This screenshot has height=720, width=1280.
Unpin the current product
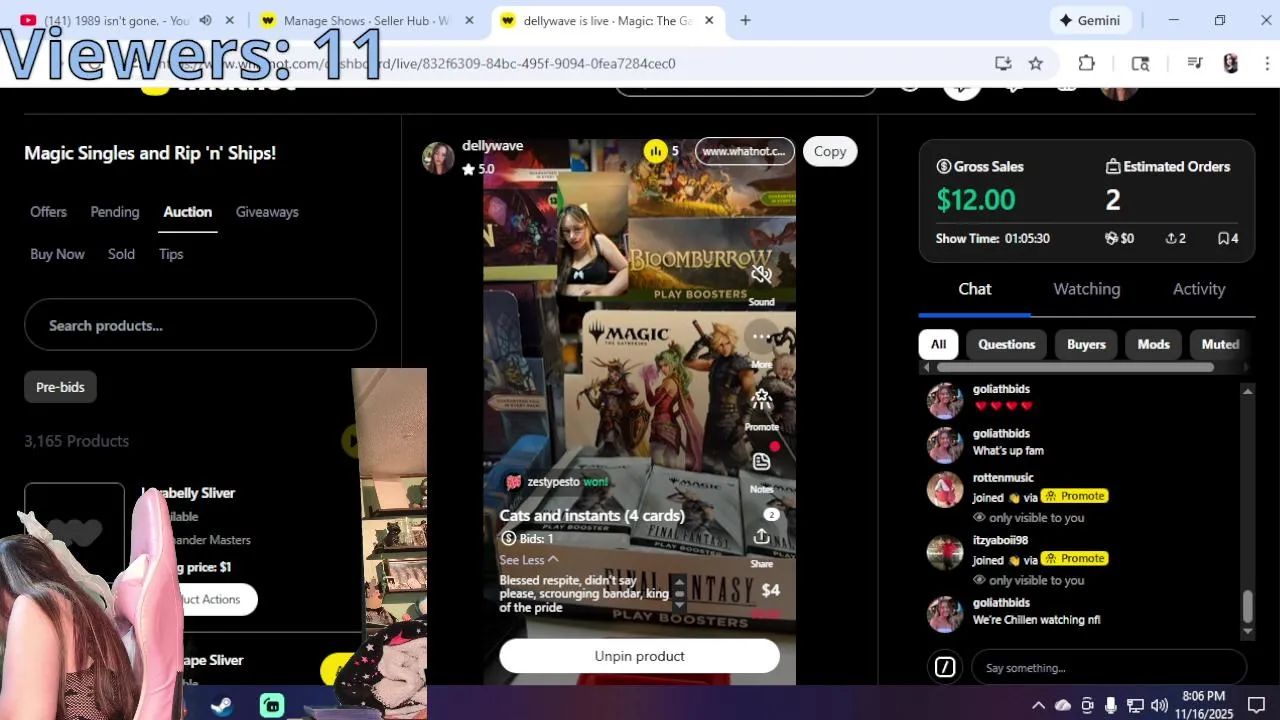point(639,656)
